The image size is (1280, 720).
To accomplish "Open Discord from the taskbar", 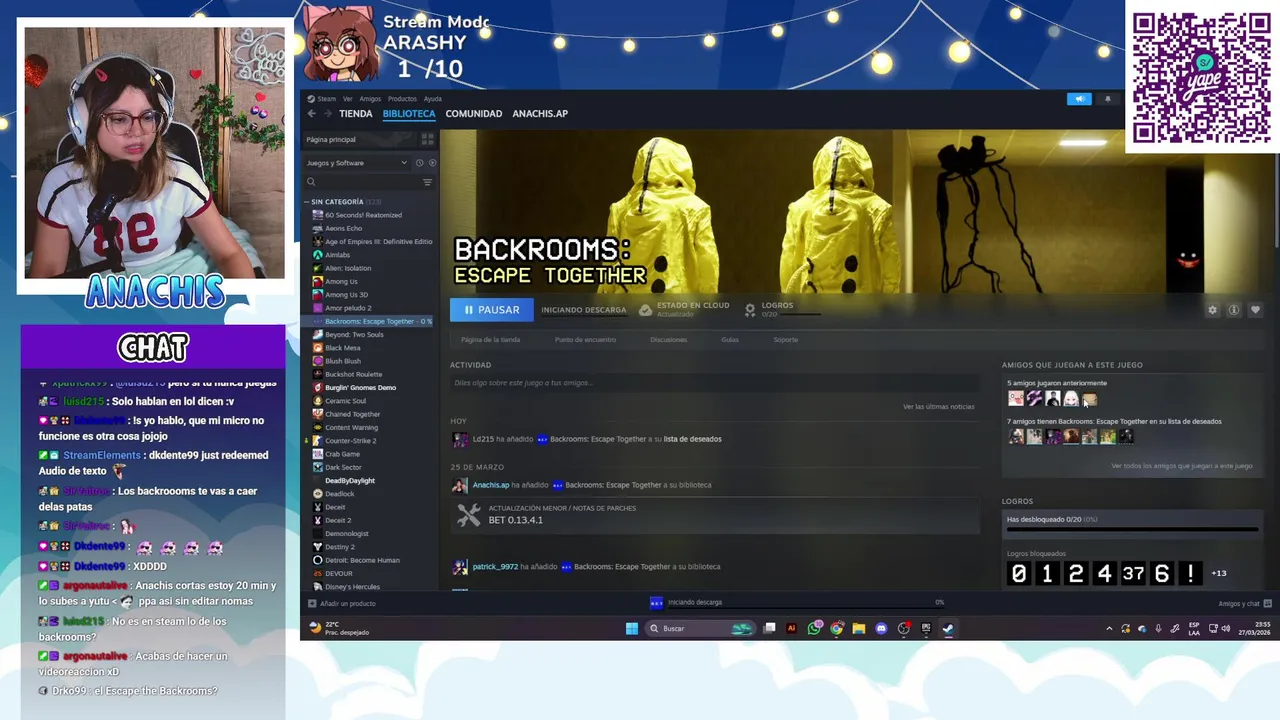I will 881,628.
